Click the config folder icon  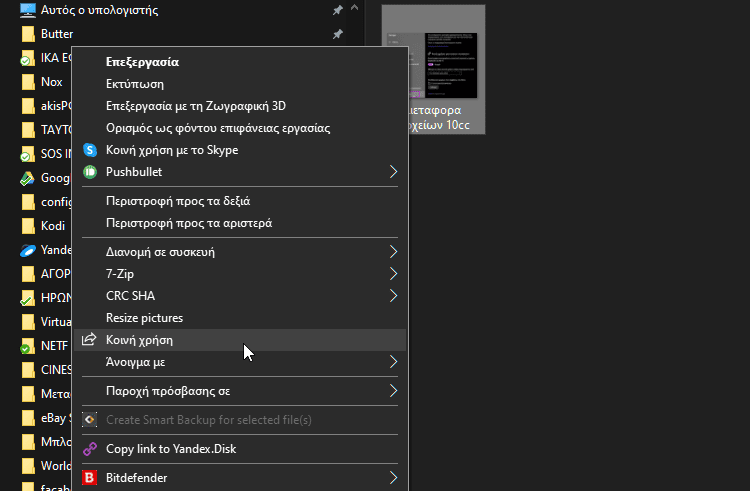[28, 202]
